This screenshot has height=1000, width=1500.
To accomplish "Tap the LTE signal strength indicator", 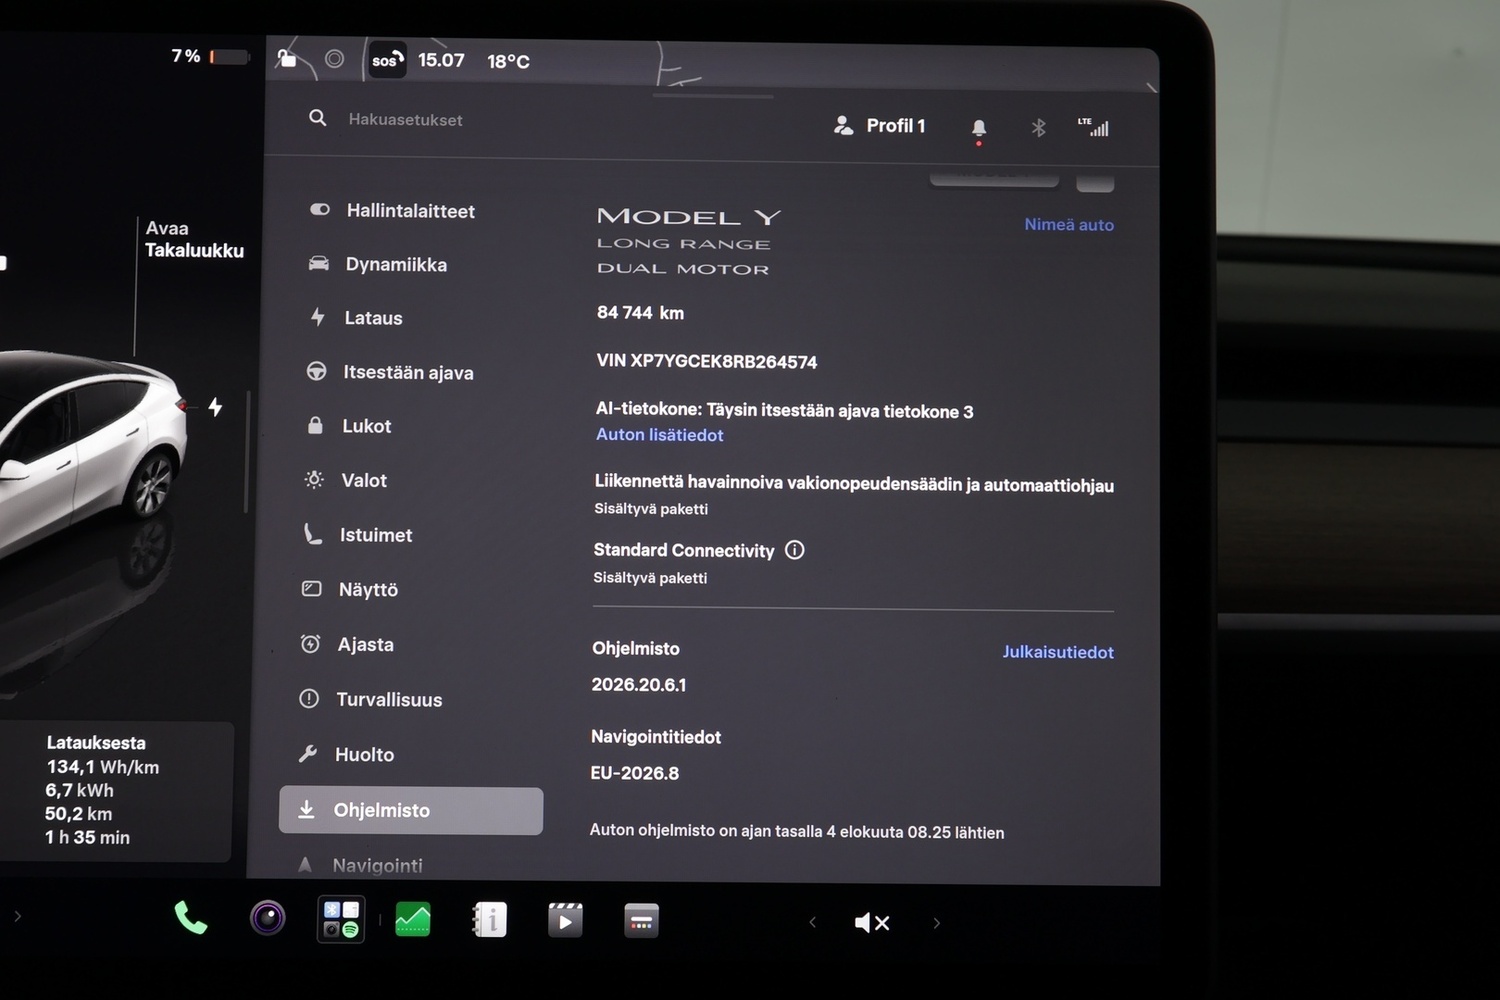I will (x=1093, y=127).
